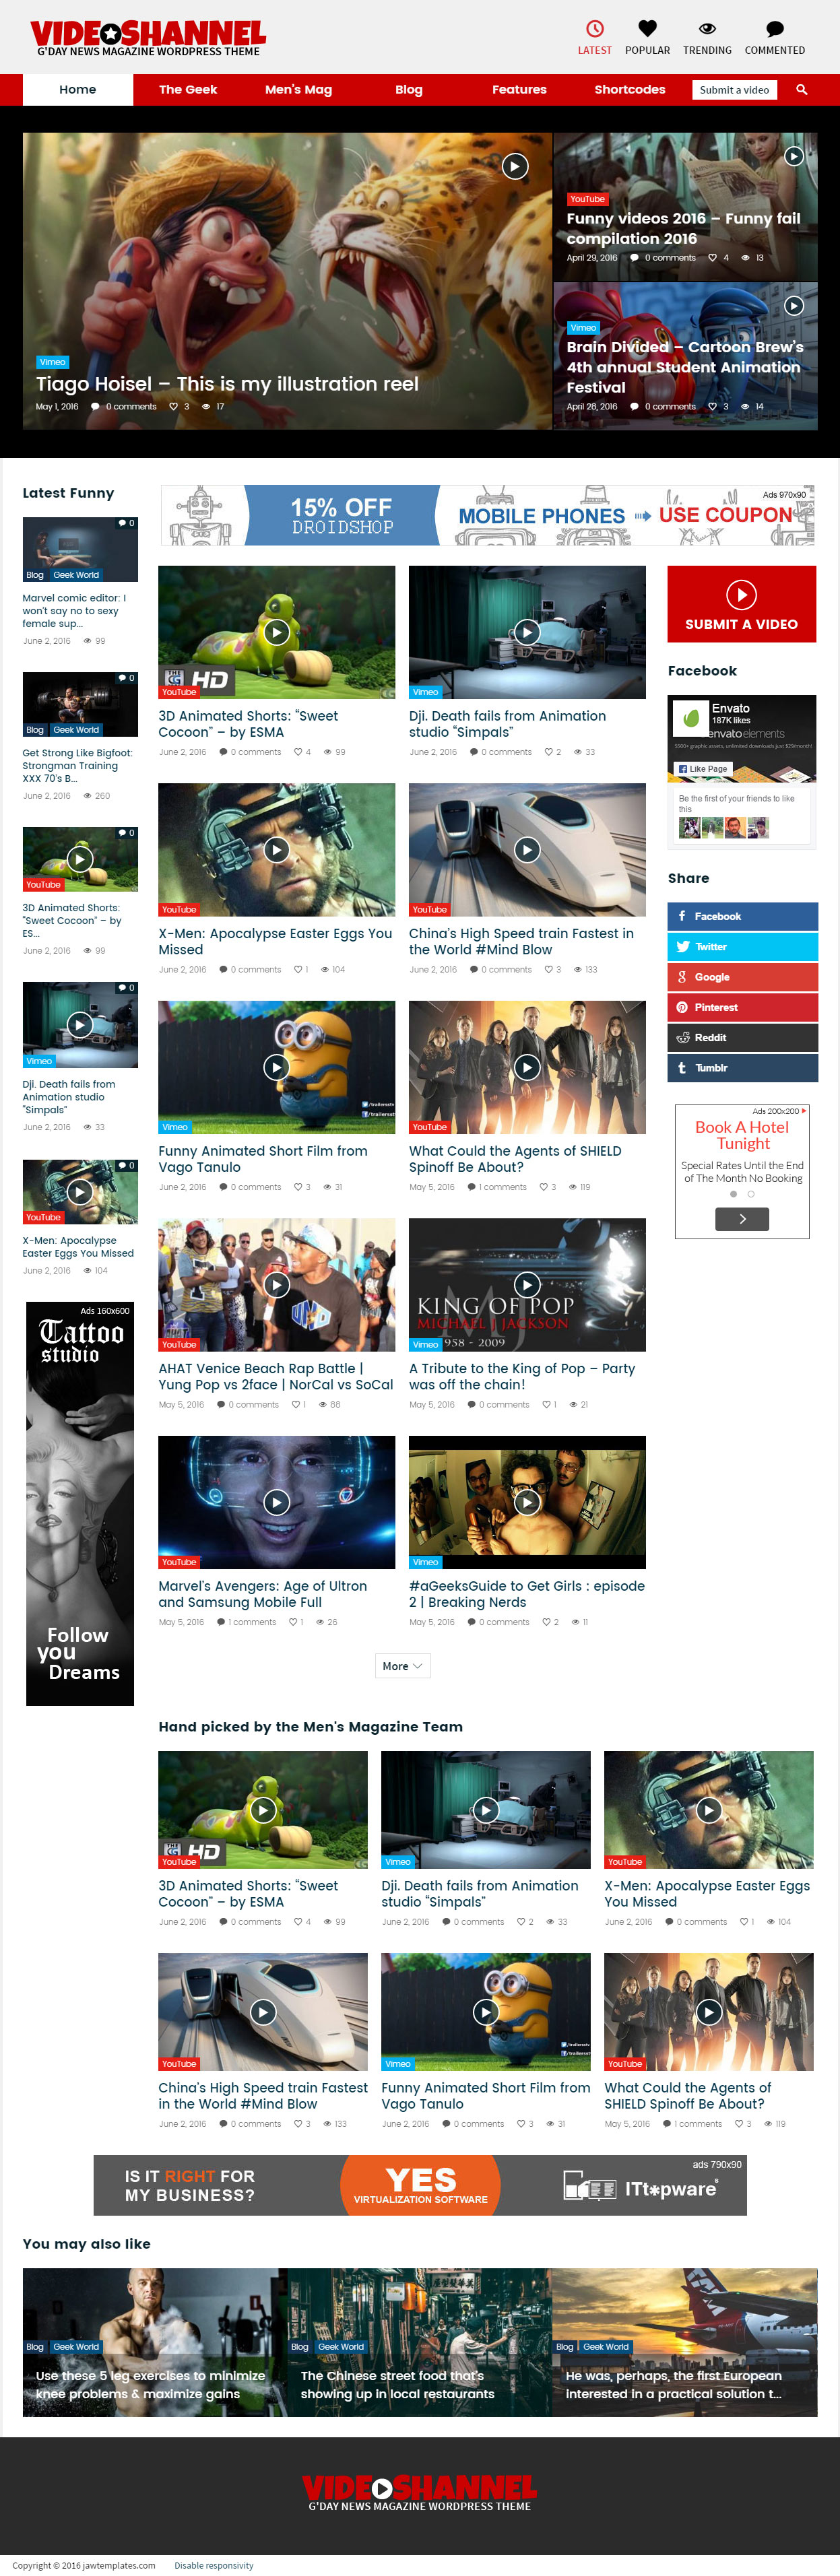Like the Dji. Death fails post in main grid

coord(548,752)
